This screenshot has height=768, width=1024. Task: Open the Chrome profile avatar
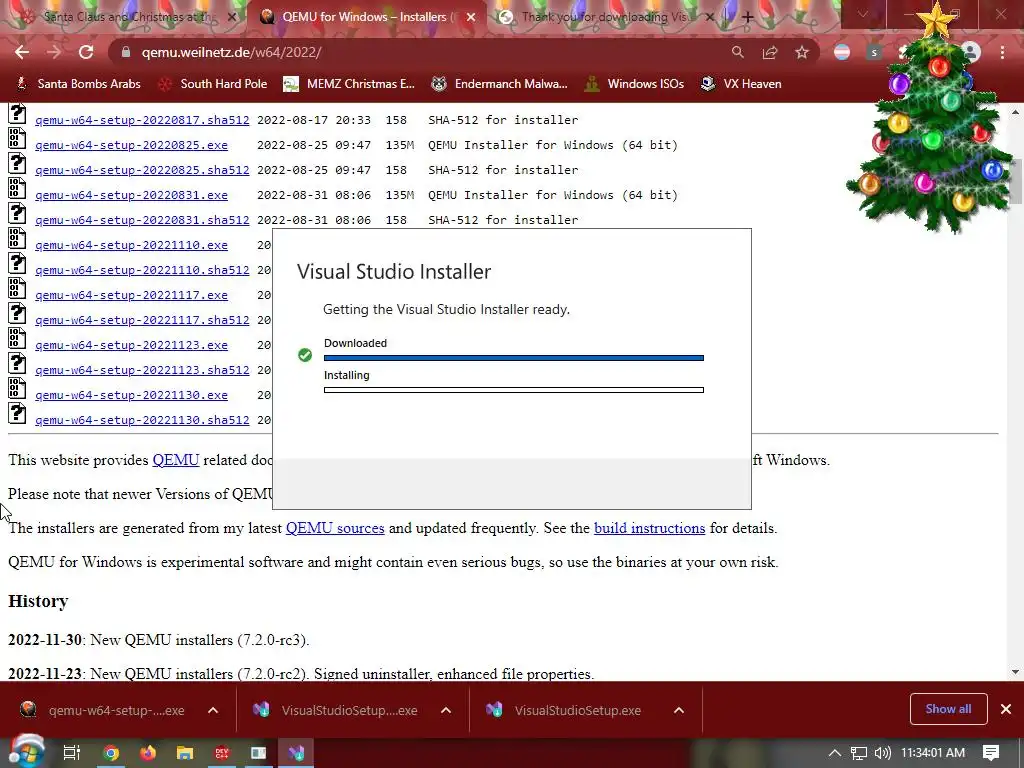coord(971,52)
